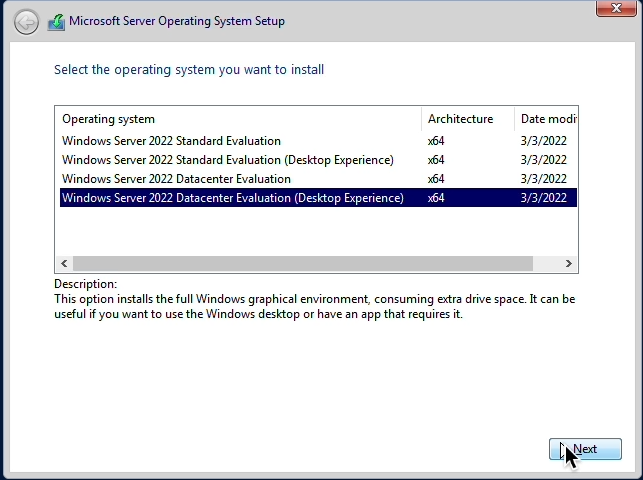This screenshot has height=480, width=643.
Task: Click the Date modified column header
Action: click(546, 119)
